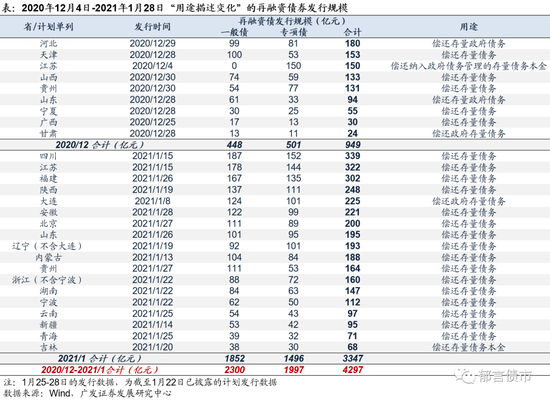Select the 宁夏 row name
The width and height of the screenshot is (550, 400).
(x=48, y=111)
